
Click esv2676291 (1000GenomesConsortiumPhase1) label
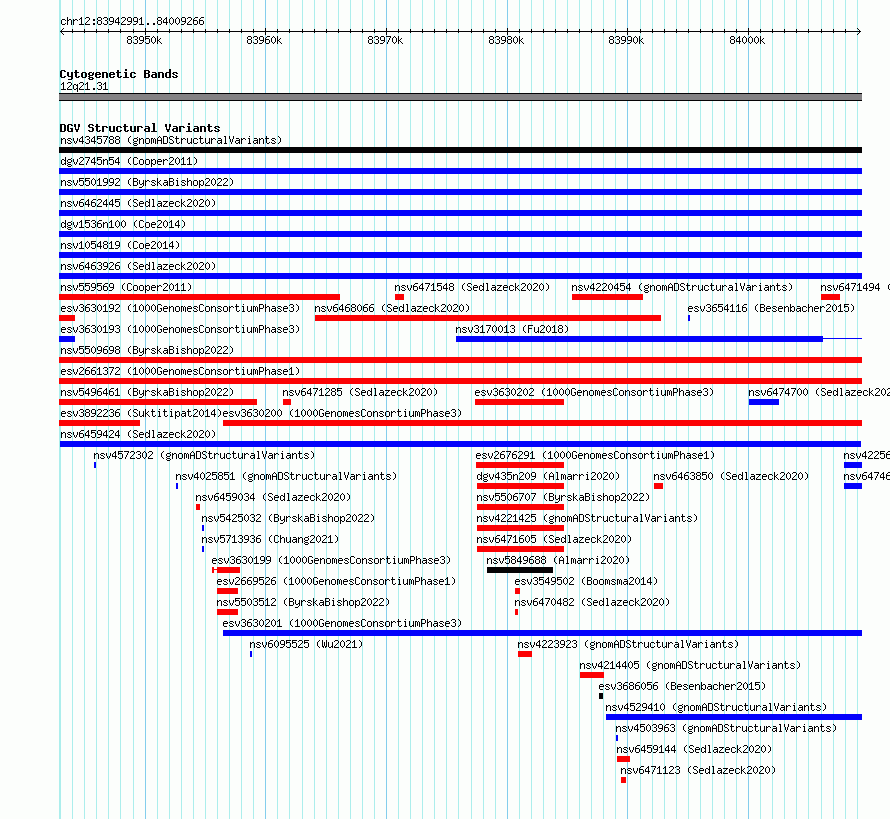point(595,455)
